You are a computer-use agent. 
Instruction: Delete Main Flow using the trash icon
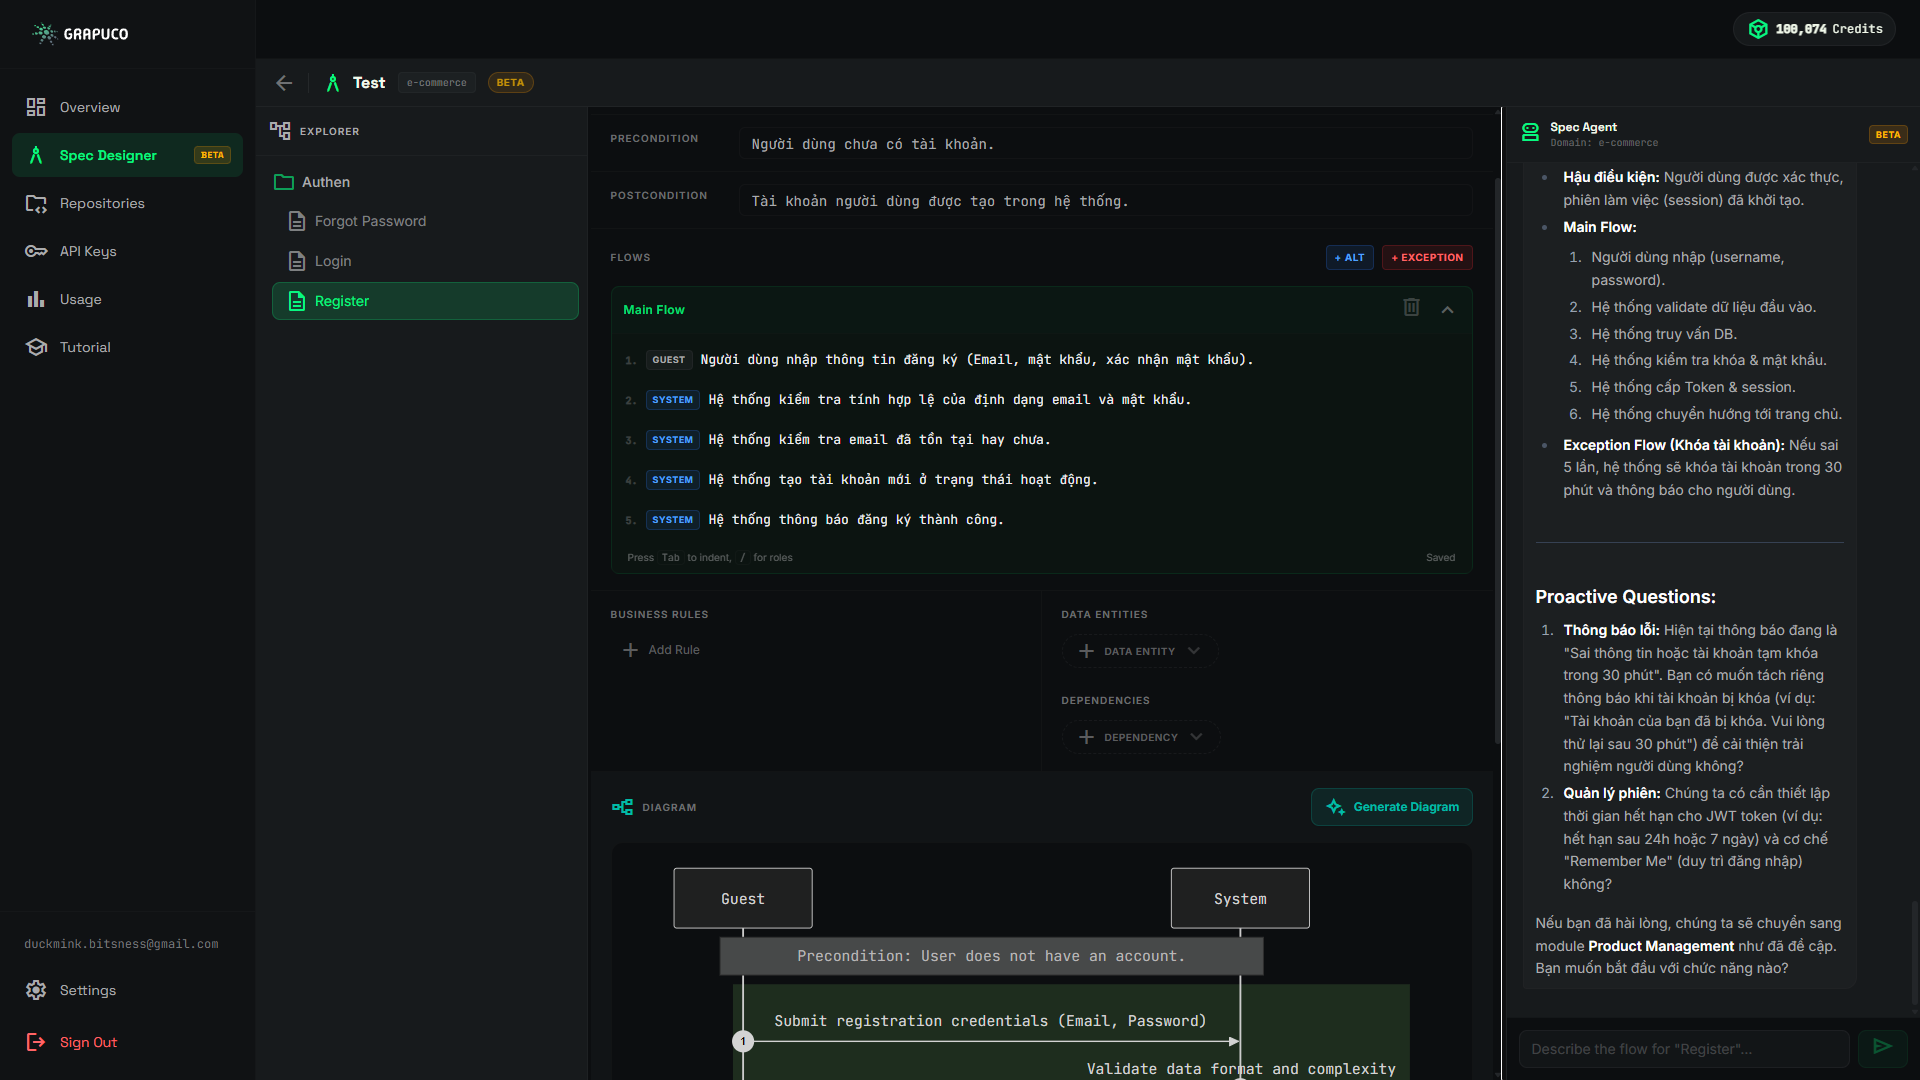1411,308
